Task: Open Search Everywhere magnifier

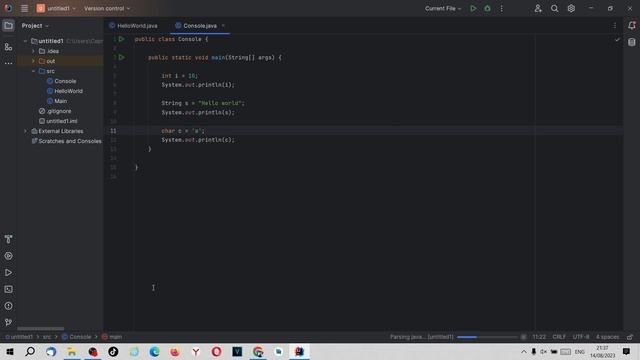Action: tap(554, 8)
